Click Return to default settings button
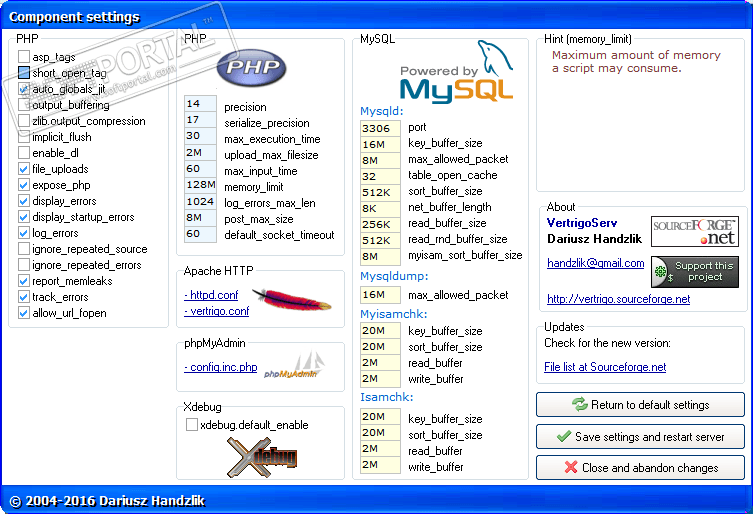The width and height of the screenshot is (753, 514). pos(640,404)
